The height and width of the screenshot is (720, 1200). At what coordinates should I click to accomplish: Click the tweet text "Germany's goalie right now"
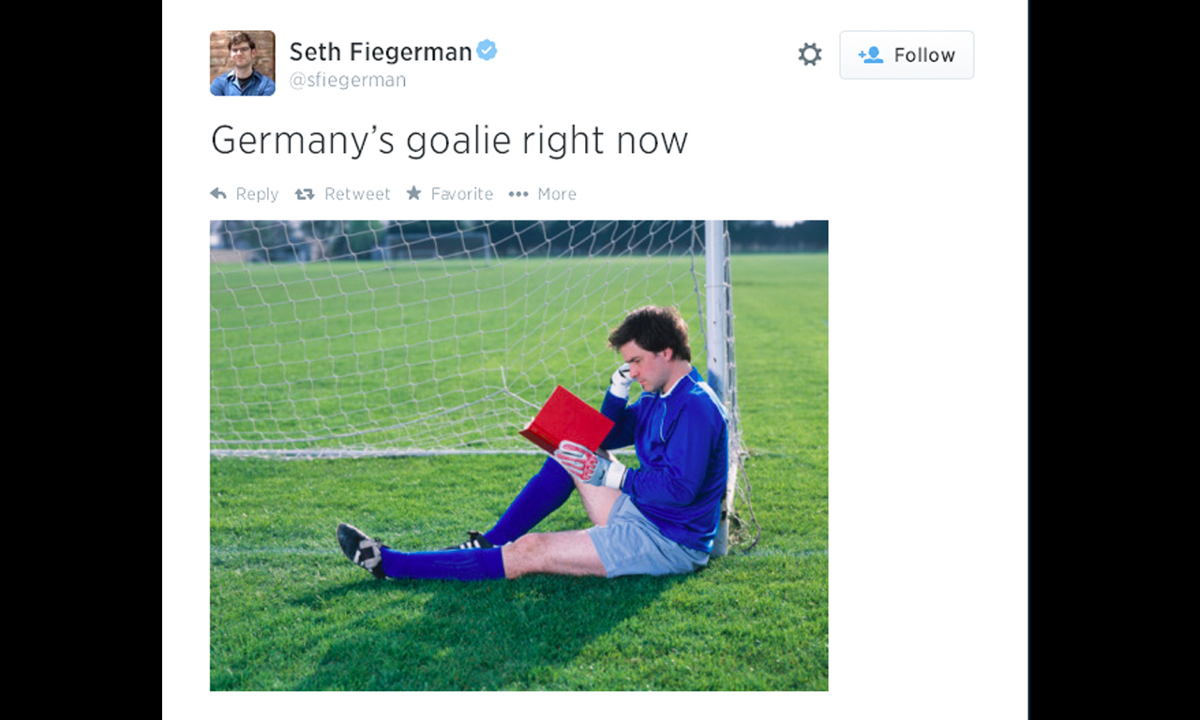(x=449, y=140)
